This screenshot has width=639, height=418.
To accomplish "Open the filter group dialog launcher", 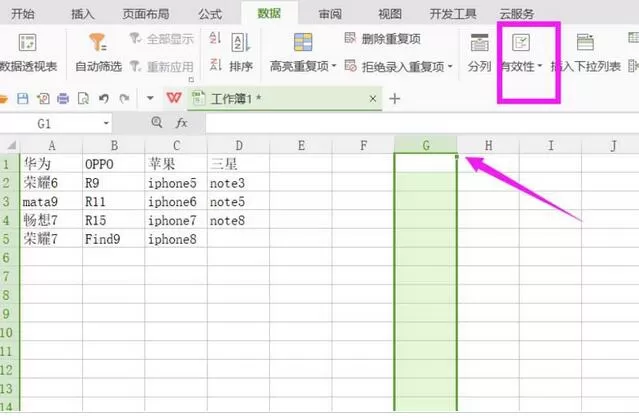I will (x=191, y=79).
